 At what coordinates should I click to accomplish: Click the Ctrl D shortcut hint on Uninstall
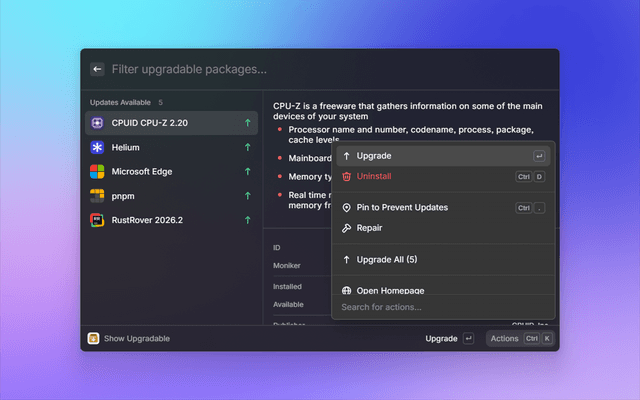coord(530,176)
